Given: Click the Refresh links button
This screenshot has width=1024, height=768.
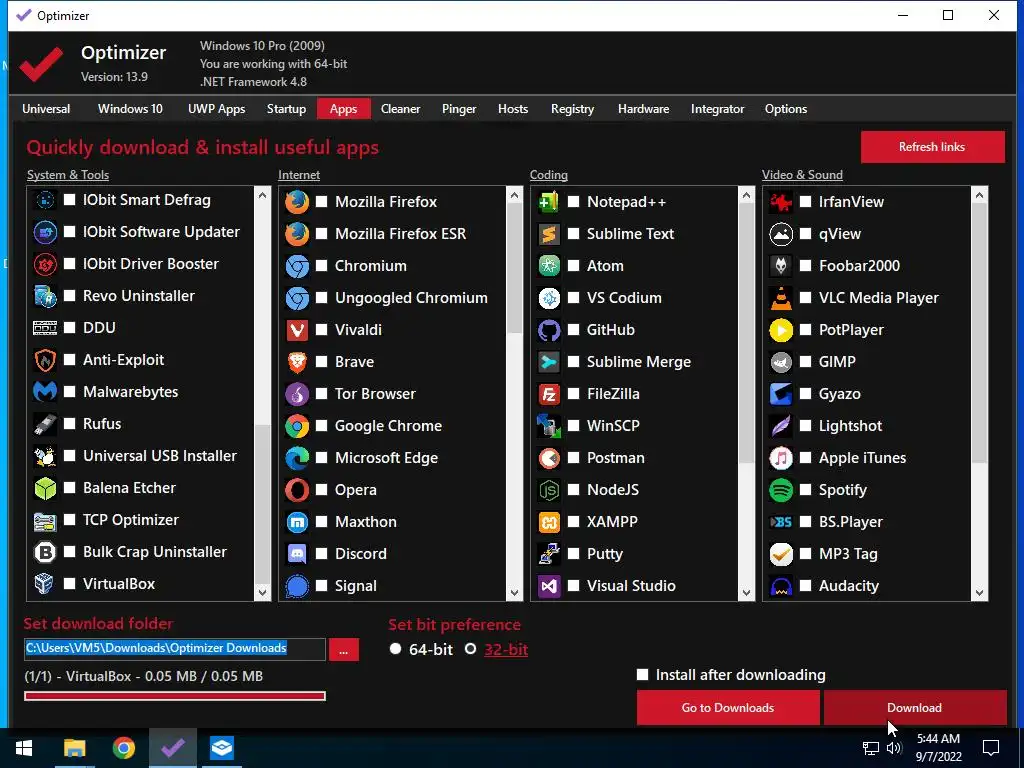Looking at the screenshot, I should [x=932, y=147].
